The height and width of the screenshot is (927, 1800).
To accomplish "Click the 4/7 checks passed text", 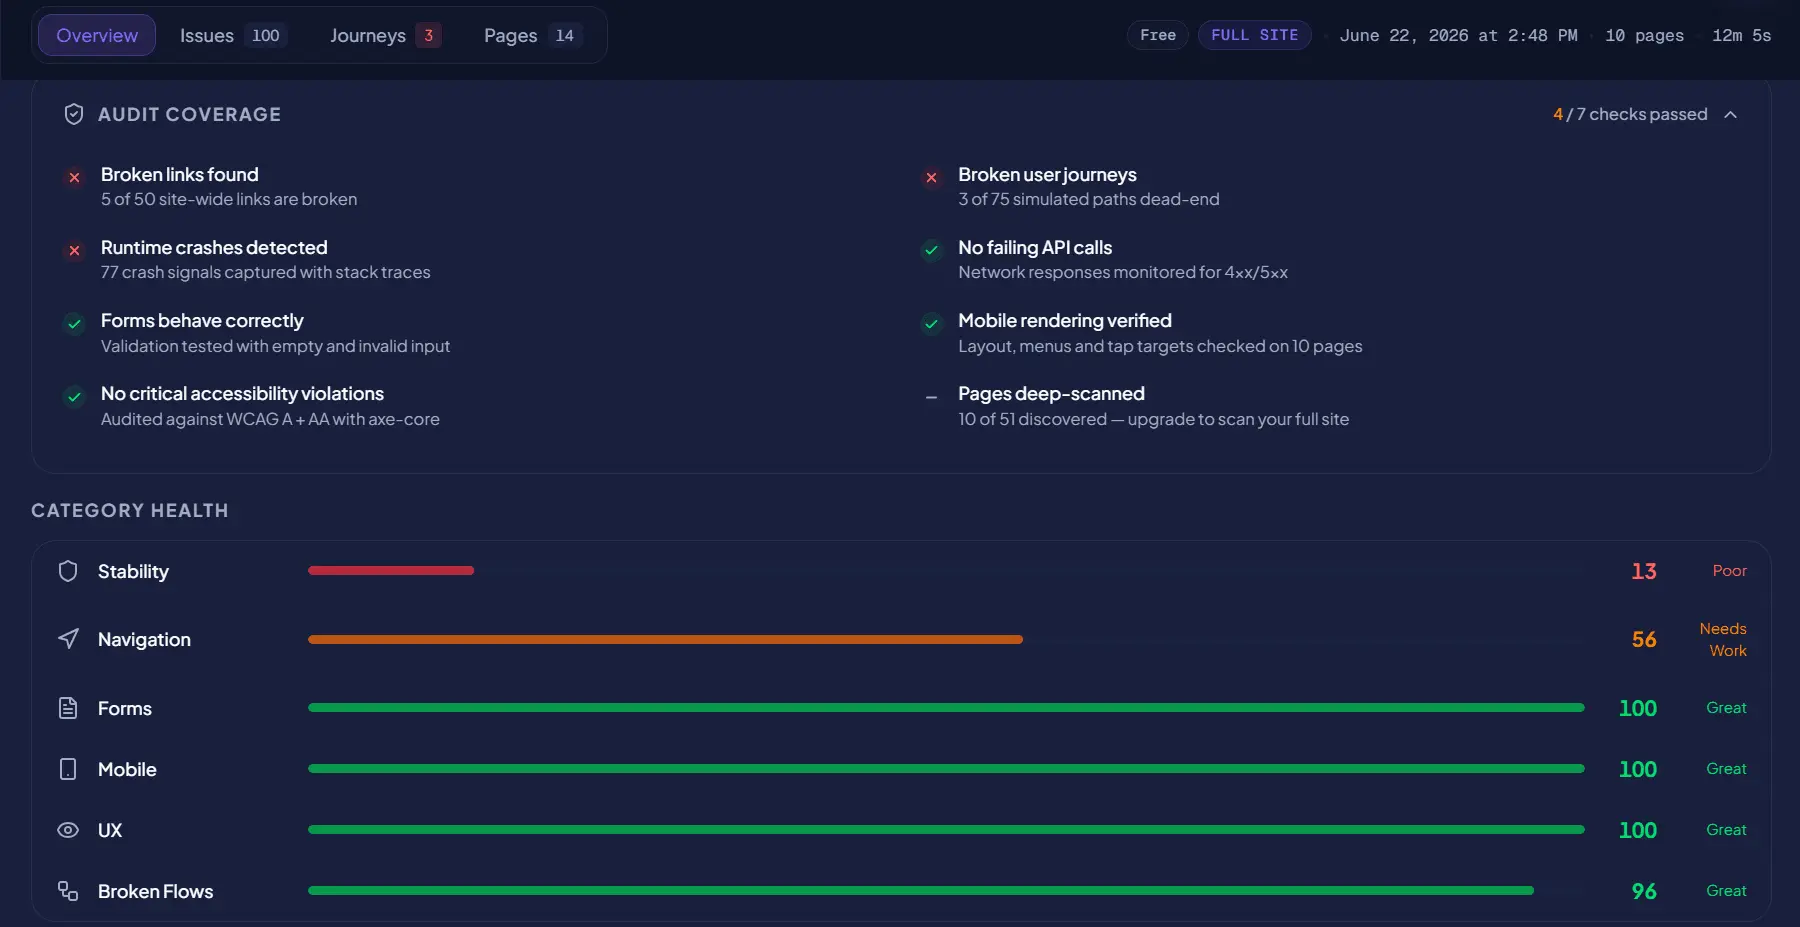I will tap(1630, 114).
